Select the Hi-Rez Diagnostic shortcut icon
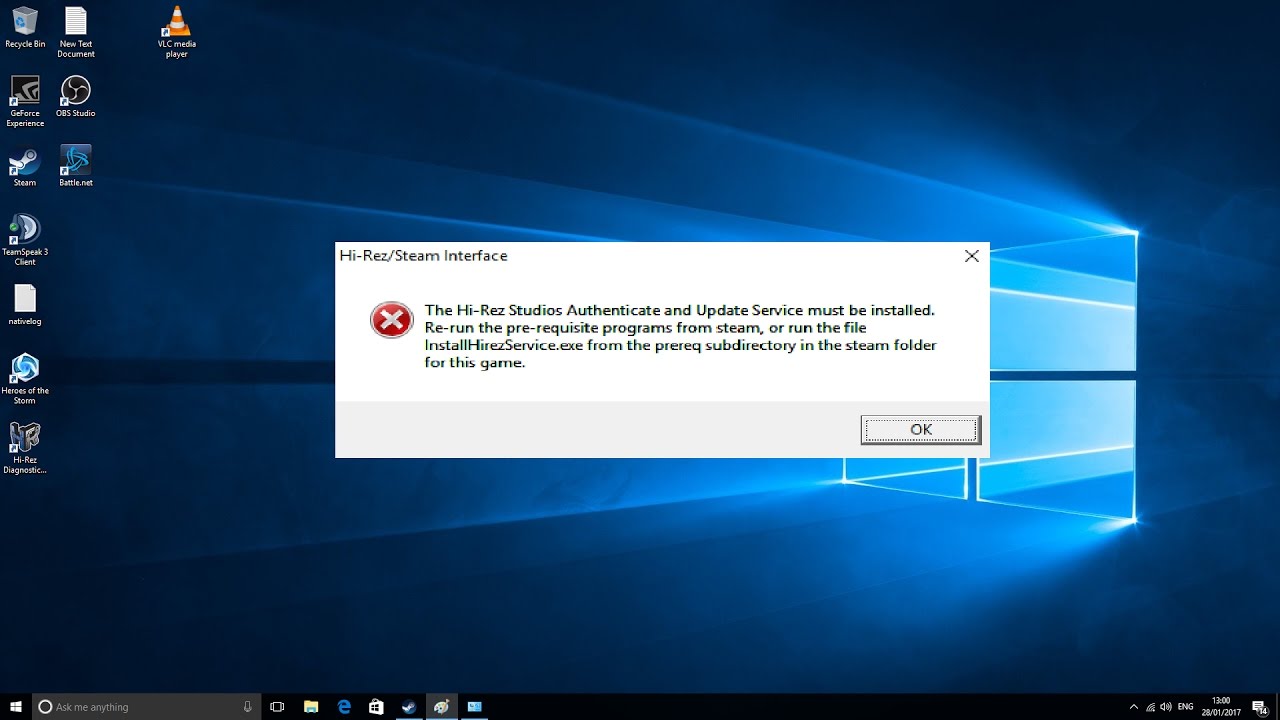This screenshot has width=1280, height=720. (25, 448)
